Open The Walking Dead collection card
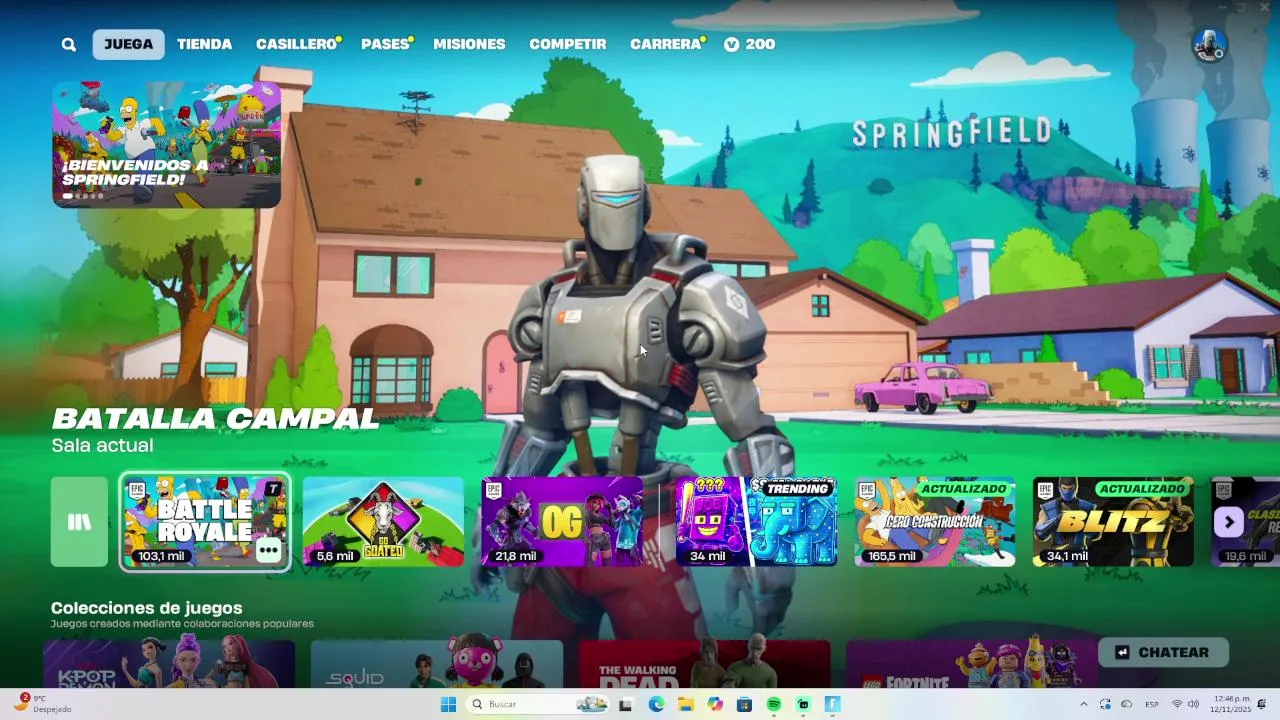This screenshot has width=1280, height=720. [x=704, y=664]
